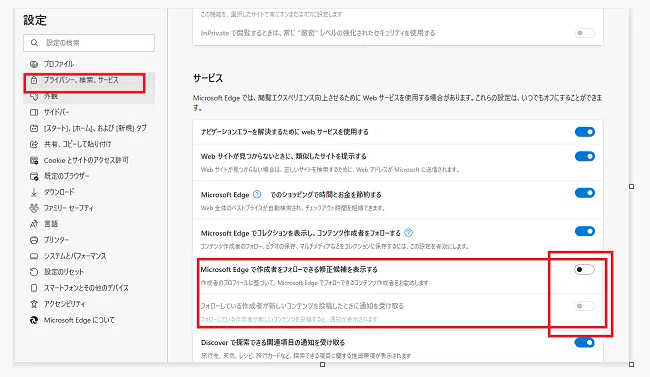Click the アクセシビリティ accessibility icon
This screenshot has height=377, width=650.
pyautogui.click(x=34, y=304)
